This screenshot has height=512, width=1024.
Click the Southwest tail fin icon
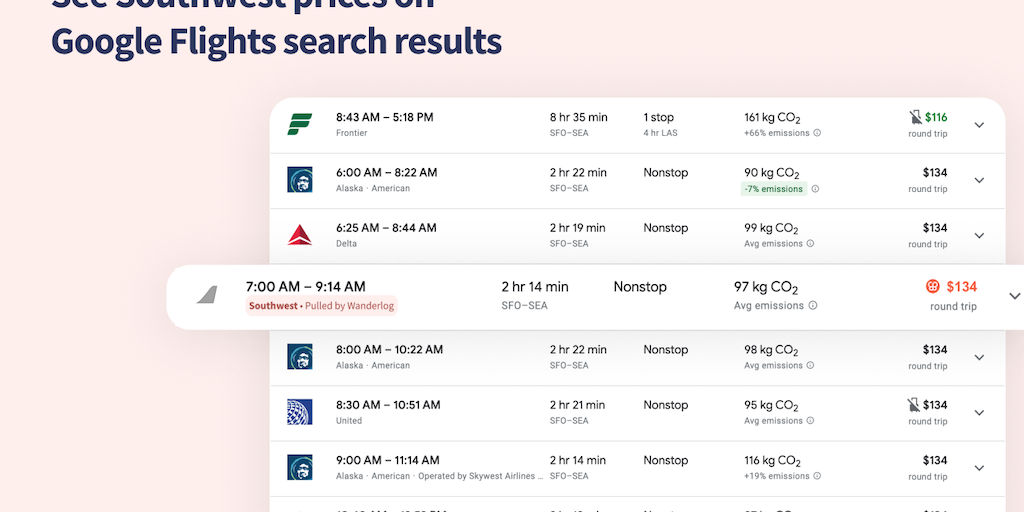[x=207, y=295]
